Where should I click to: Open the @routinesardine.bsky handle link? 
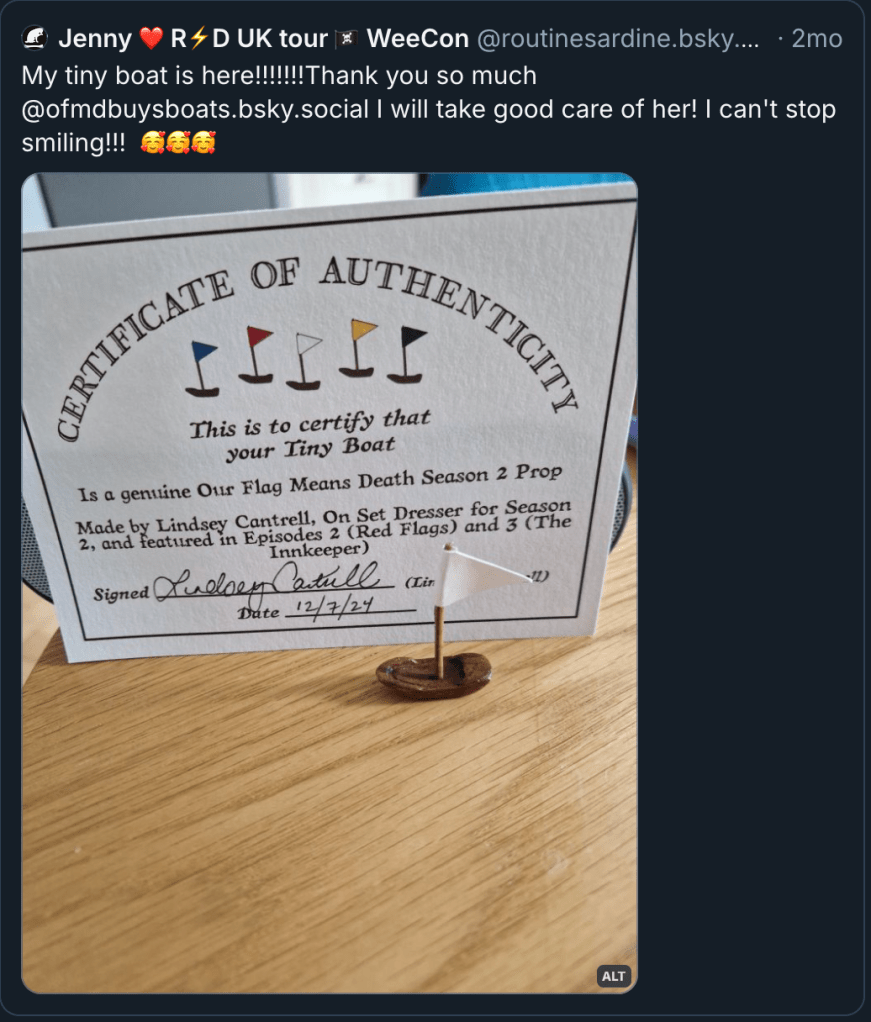click(x=617, y=39)
